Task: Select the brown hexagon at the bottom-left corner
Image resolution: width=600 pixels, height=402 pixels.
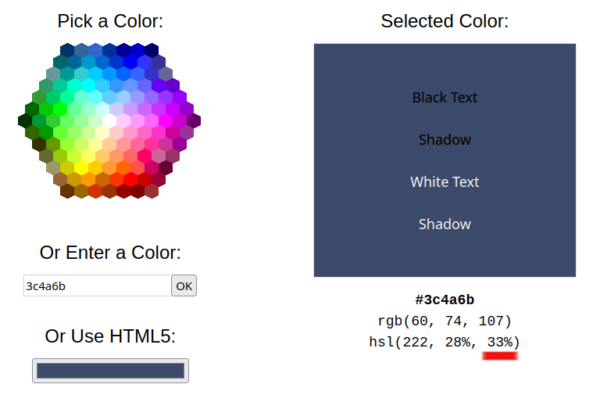Action: pos(67,191)
